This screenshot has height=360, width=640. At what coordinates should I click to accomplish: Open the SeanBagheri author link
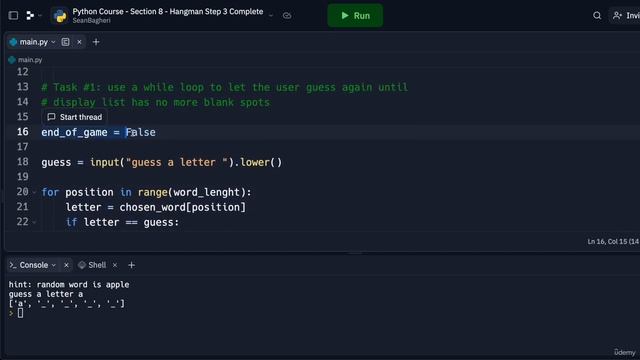pyautogui.click(x=91, y=20)
